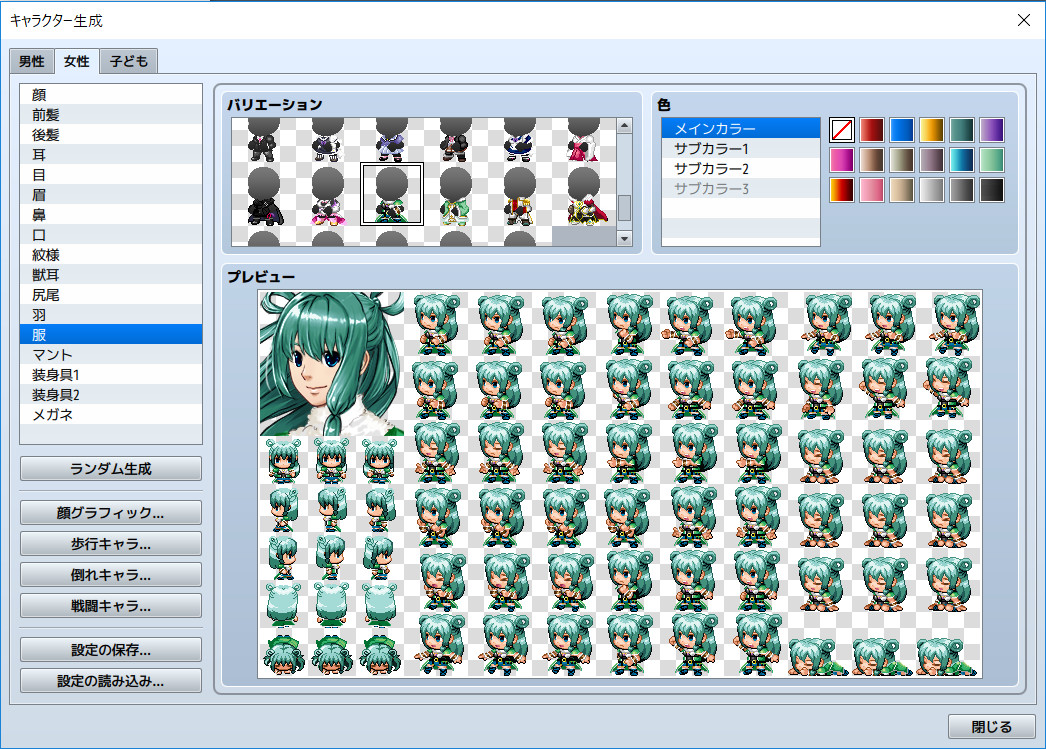Click the variation list scrollbar down arrow
The image size is (1046, 749).
pyautogui.click(x=626, y=237)
